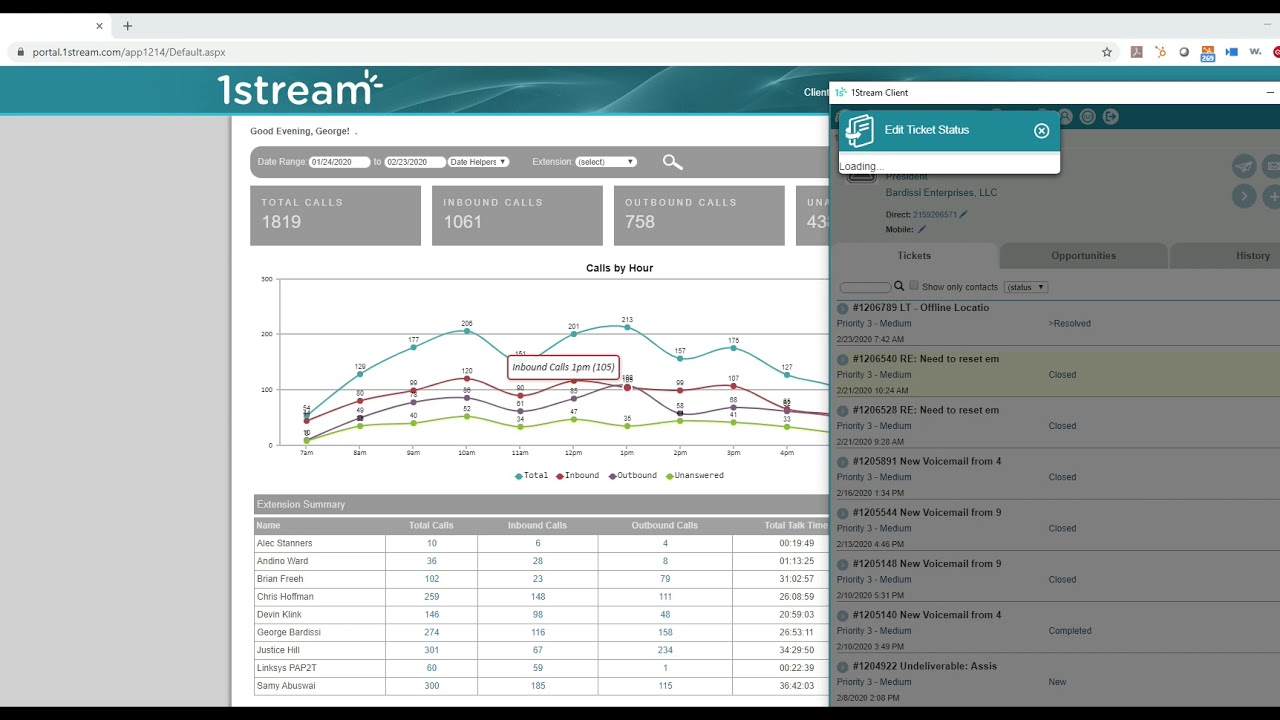
Task: Open ticket #1205140 round arrow icon
Action: coord(843,615)
